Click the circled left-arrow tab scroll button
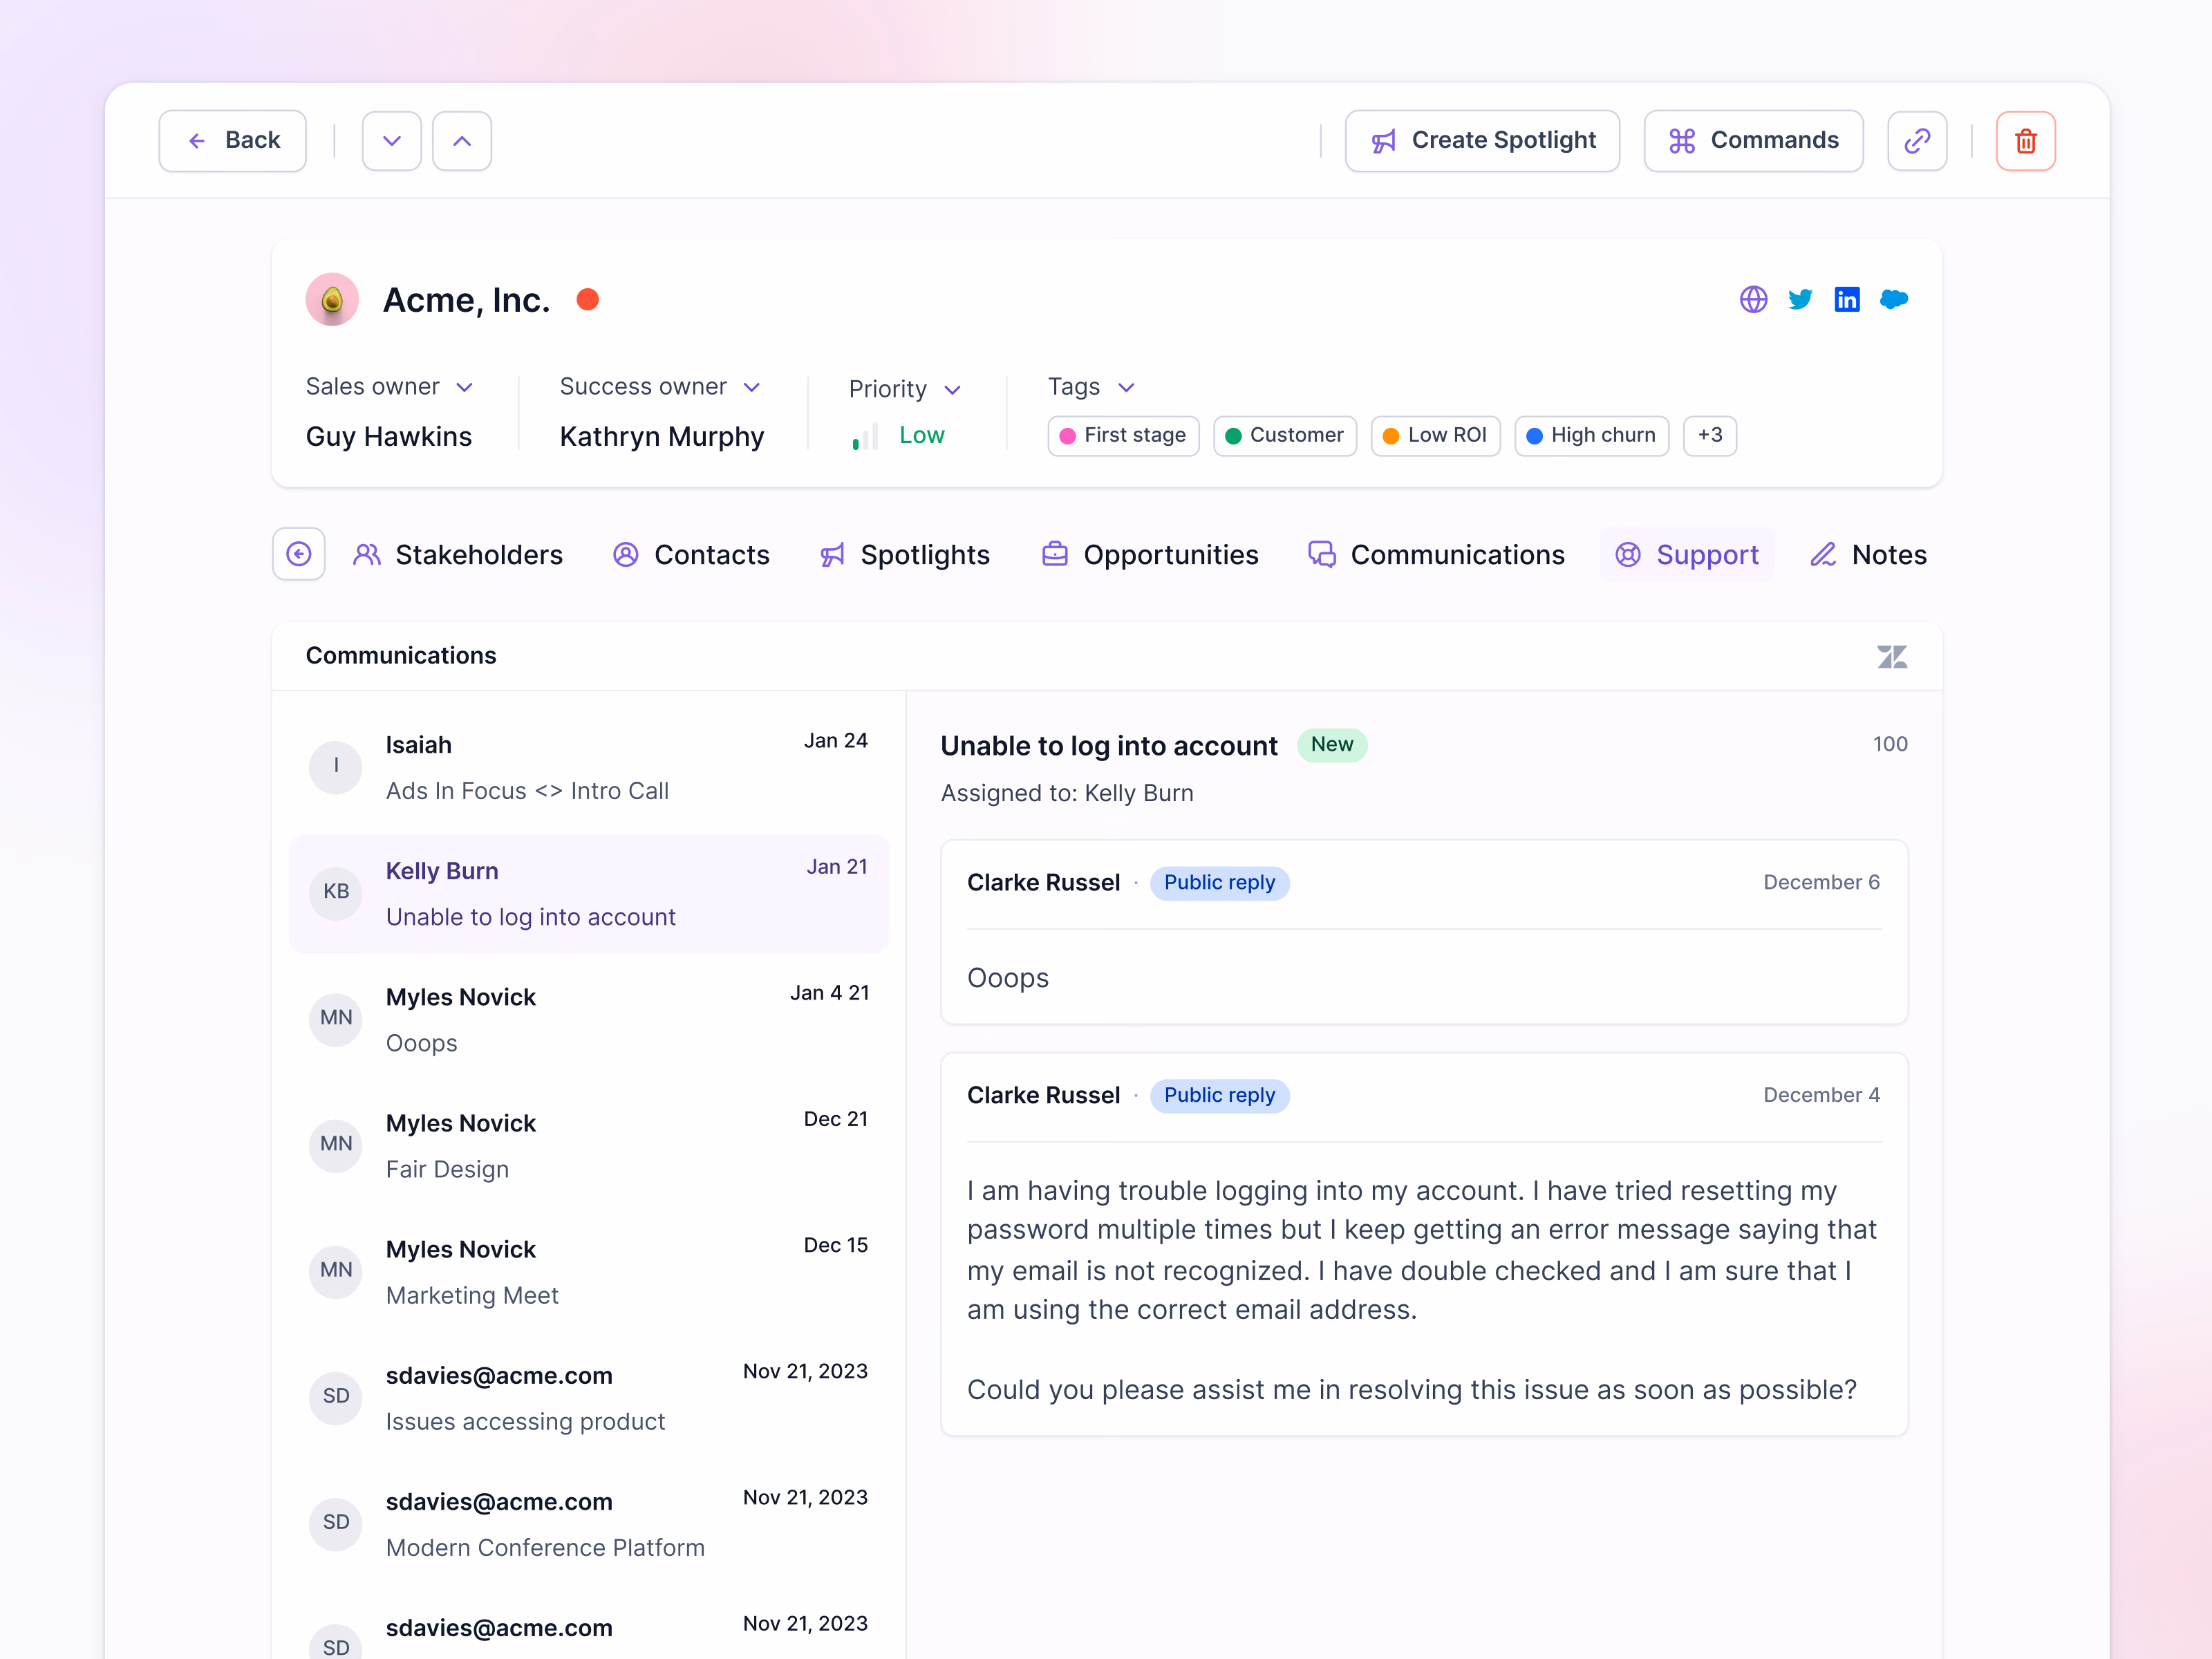 298,554
